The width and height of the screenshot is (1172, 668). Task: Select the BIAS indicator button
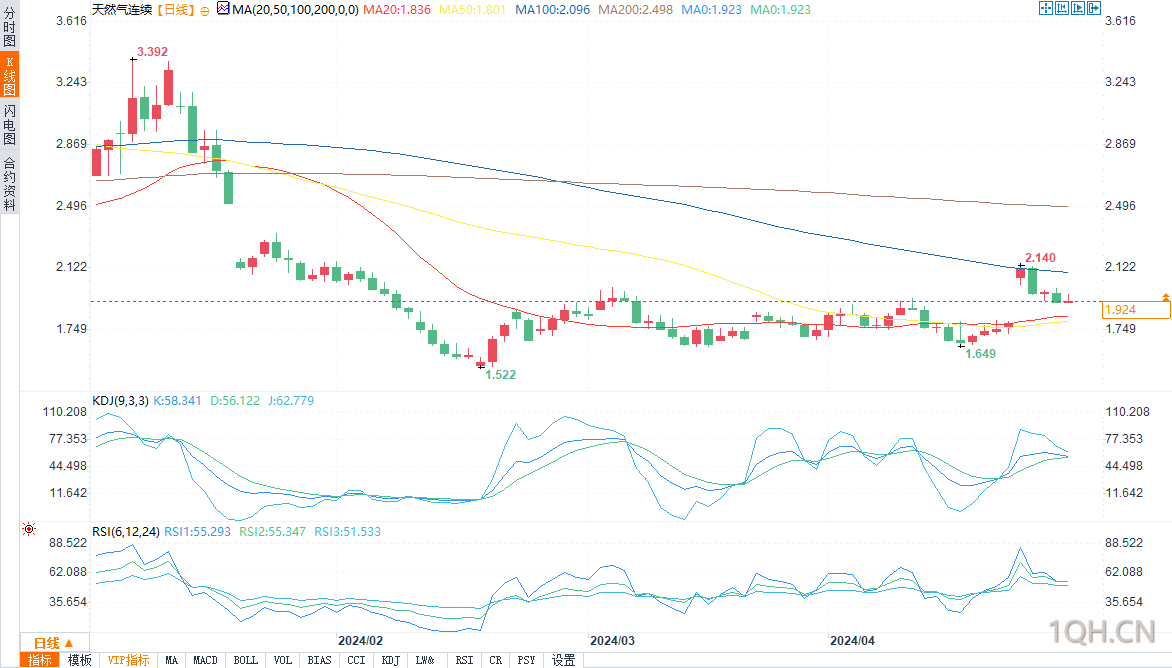[319, 660]
